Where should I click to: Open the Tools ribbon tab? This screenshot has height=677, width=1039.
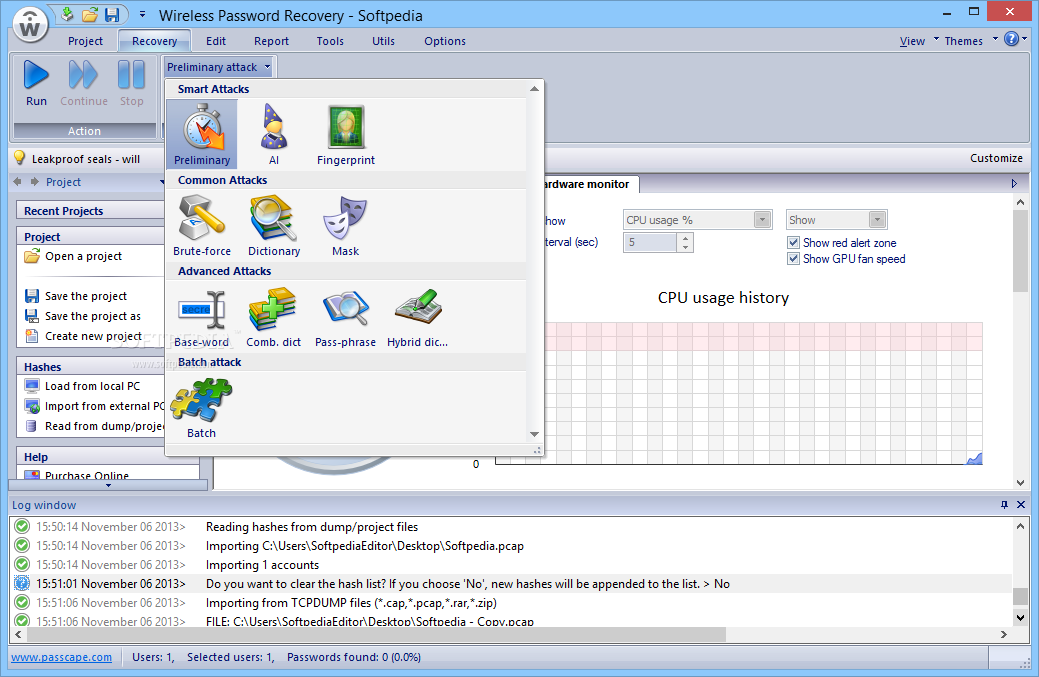[x=330, y=41]
